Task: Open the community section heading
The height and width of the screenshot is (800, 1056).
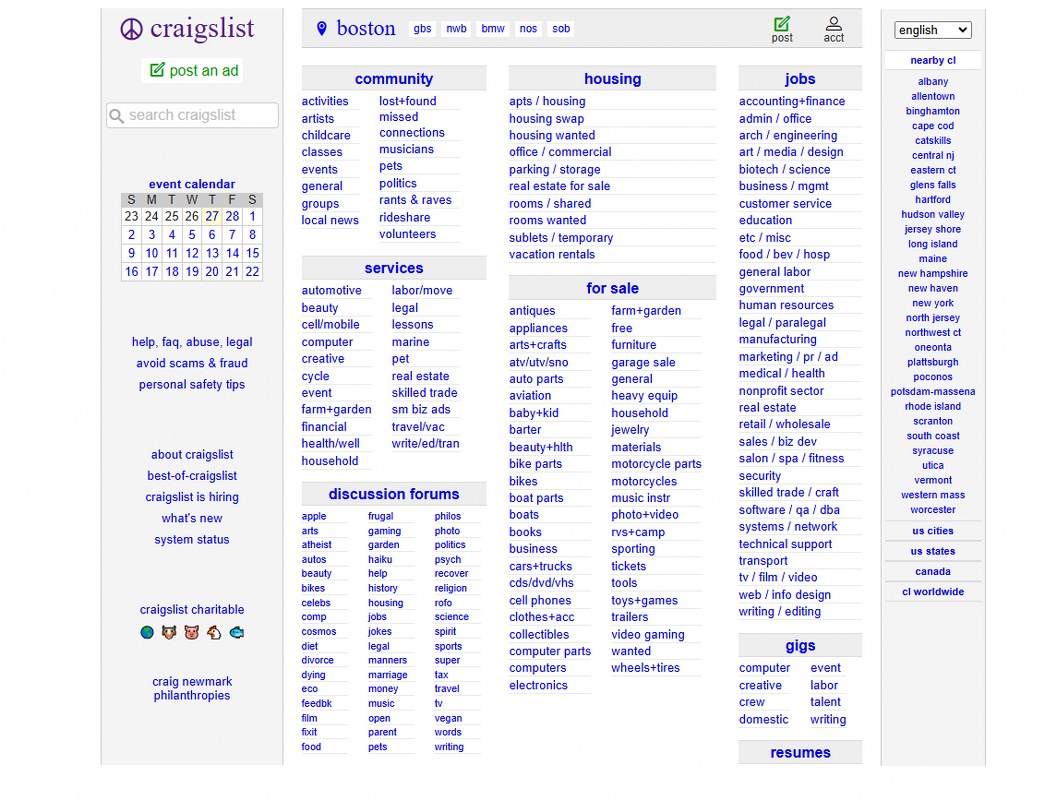Action: click(393, 79)
